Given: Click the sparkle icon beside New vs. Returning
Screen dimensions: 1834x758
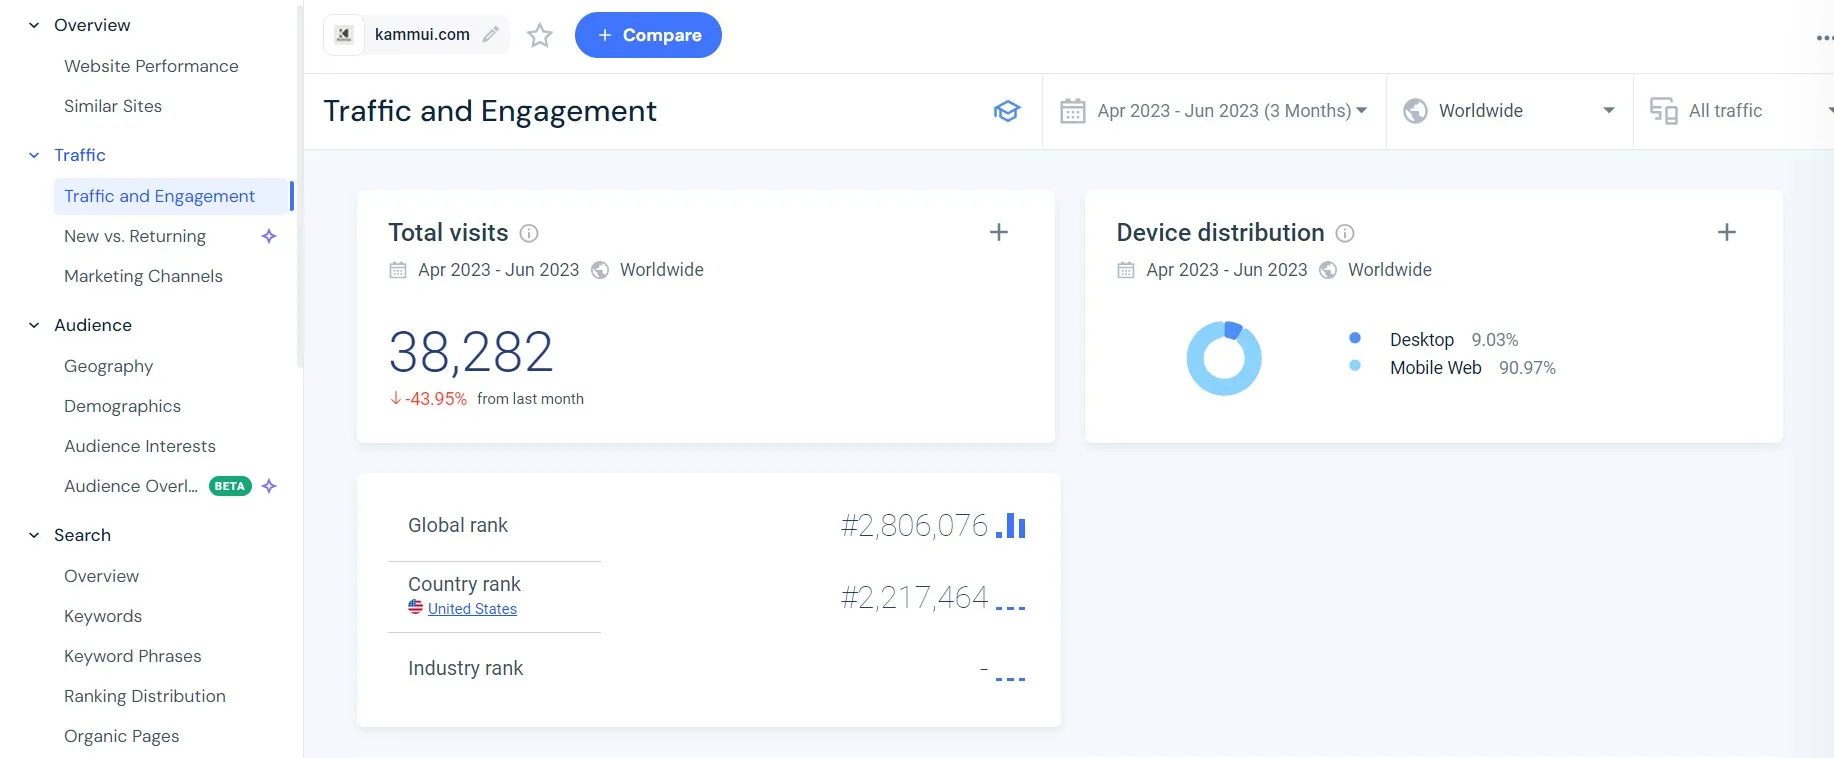Looking at the screenshot, I should click(x=269, y=236).
